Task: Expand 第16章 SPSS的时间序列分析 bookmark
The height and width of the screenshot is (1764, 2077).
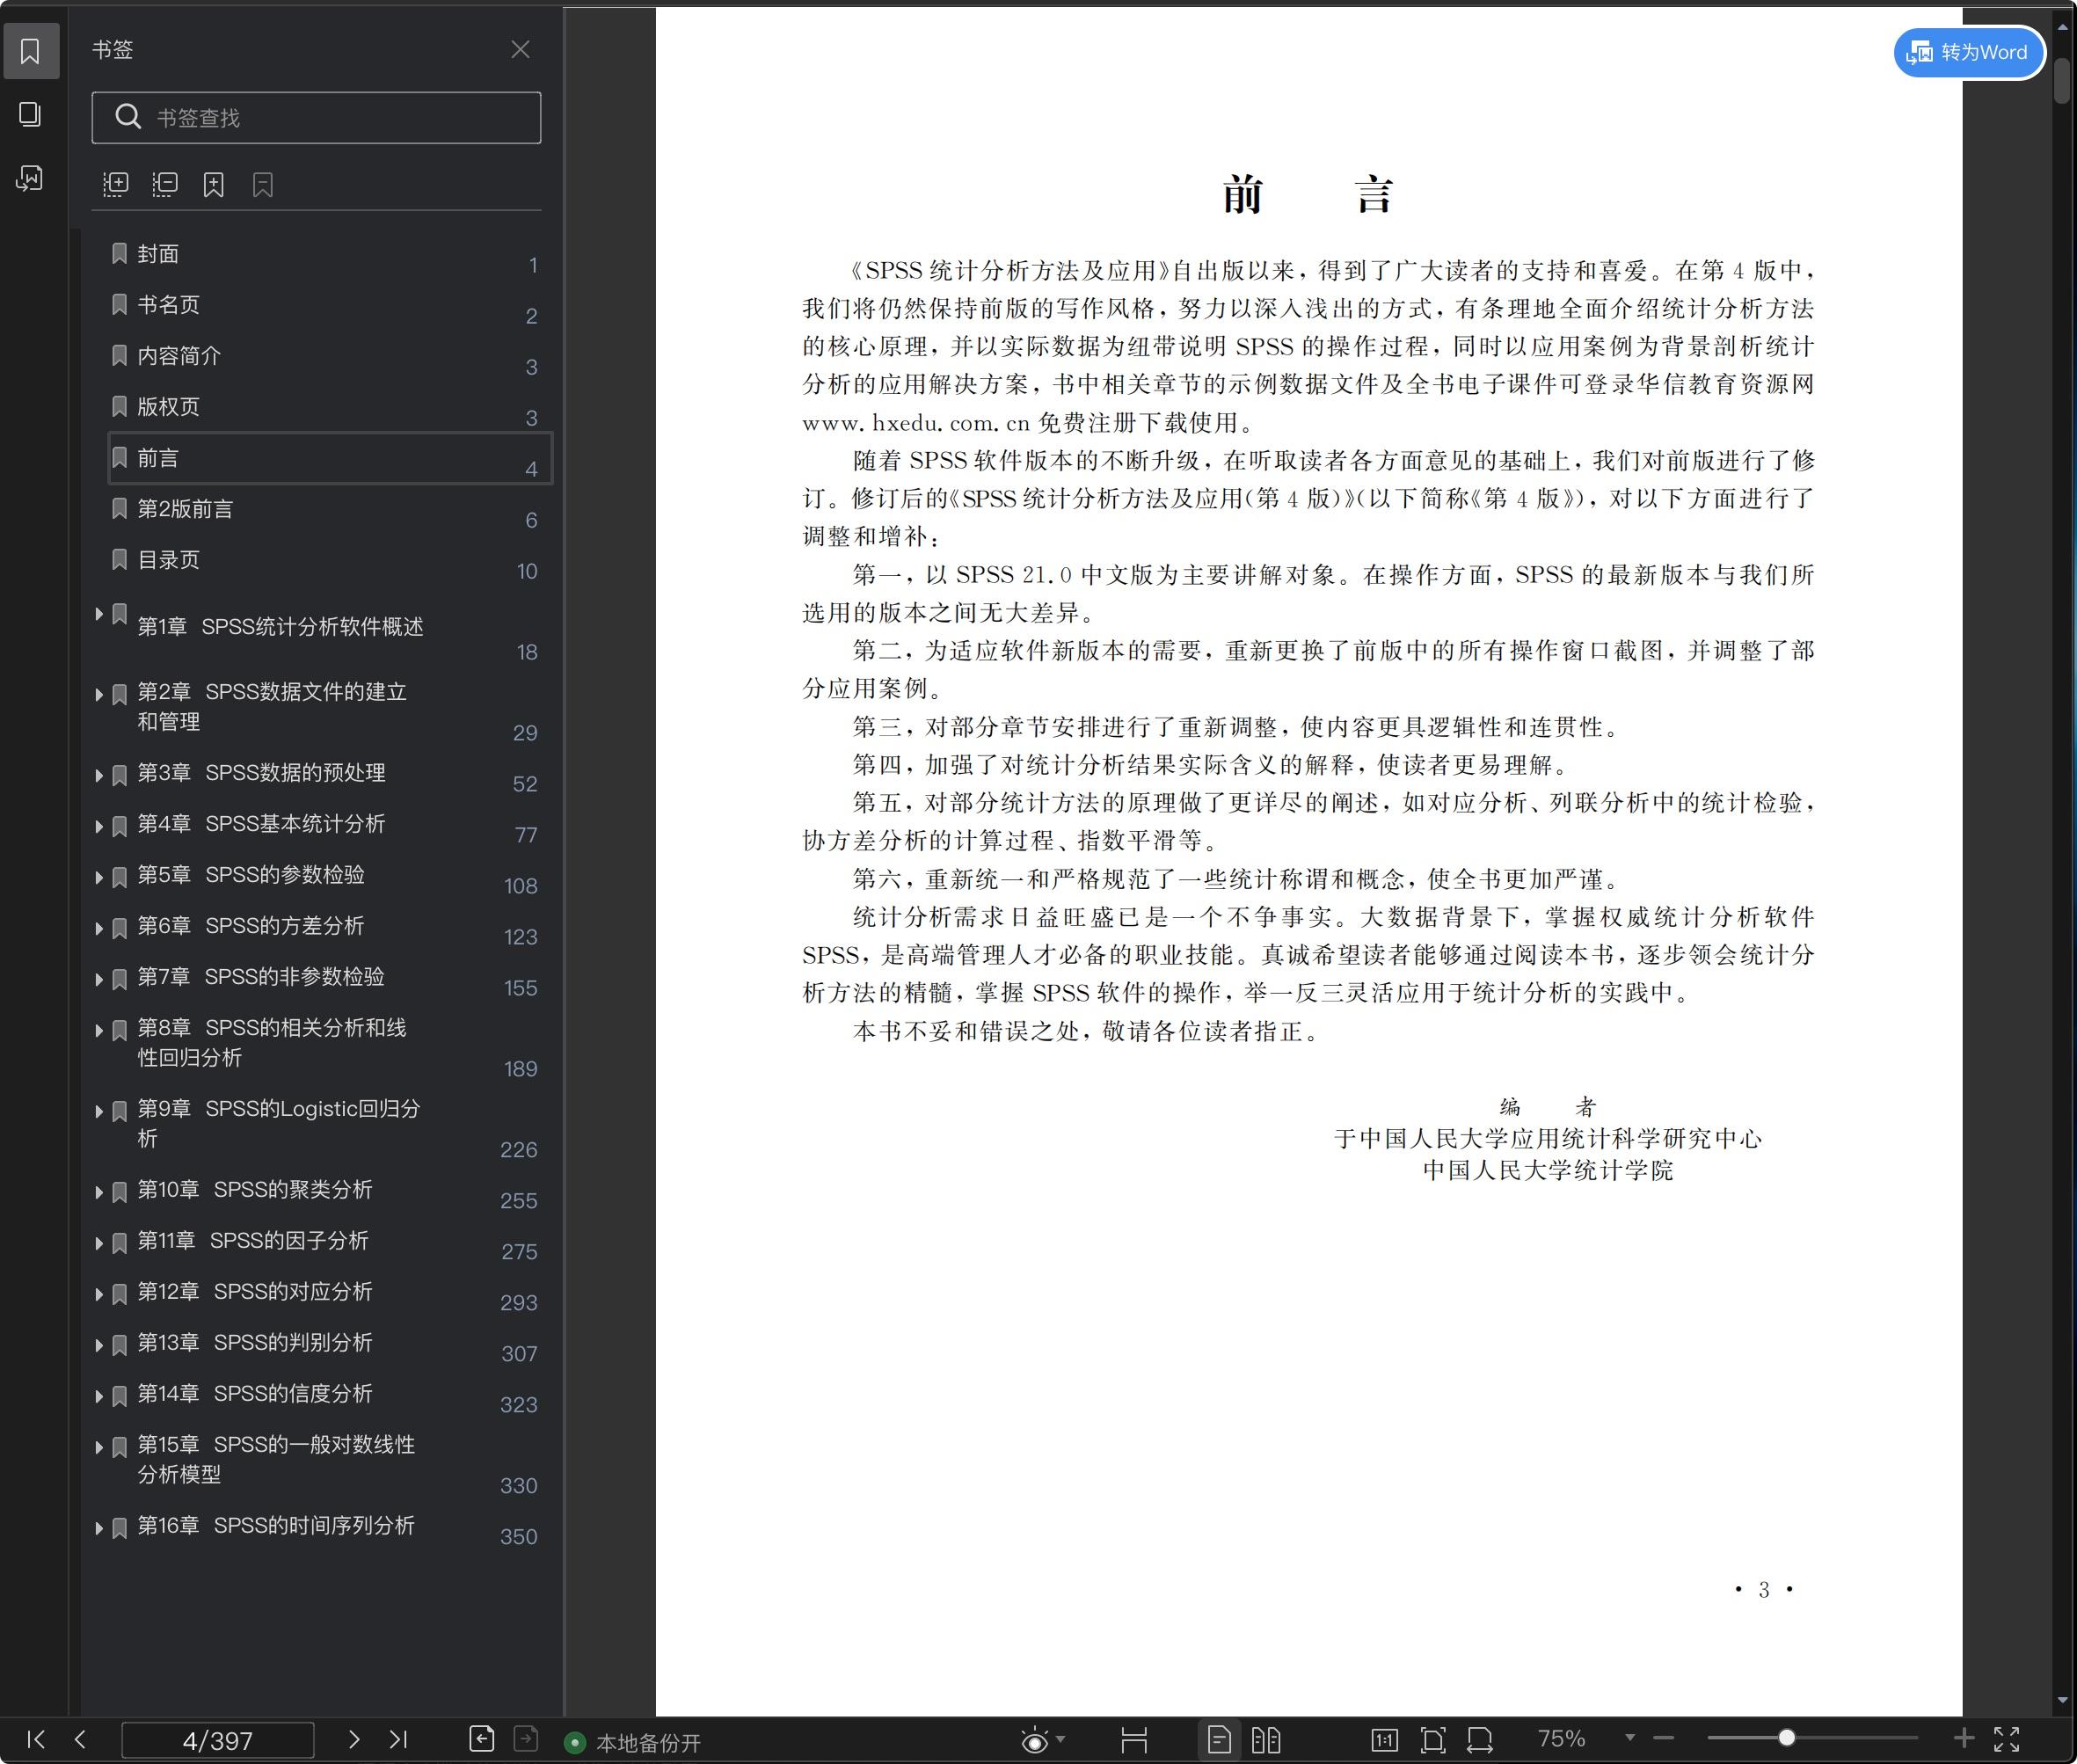Action: 99,1528
